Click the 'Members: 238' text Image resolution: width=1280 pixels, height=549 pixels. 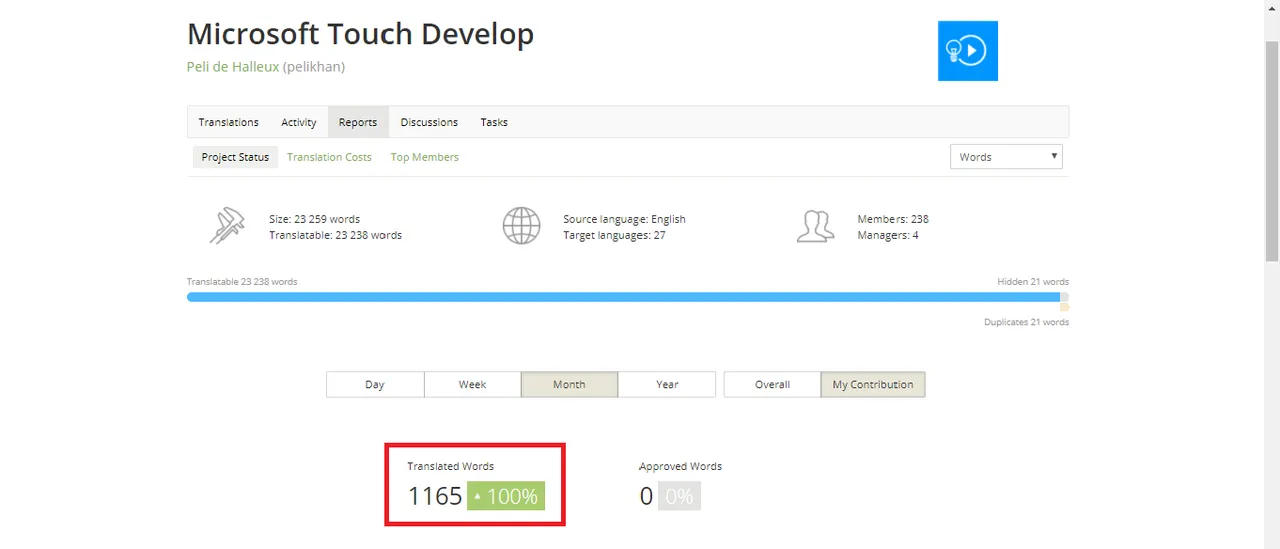point(893,219)
